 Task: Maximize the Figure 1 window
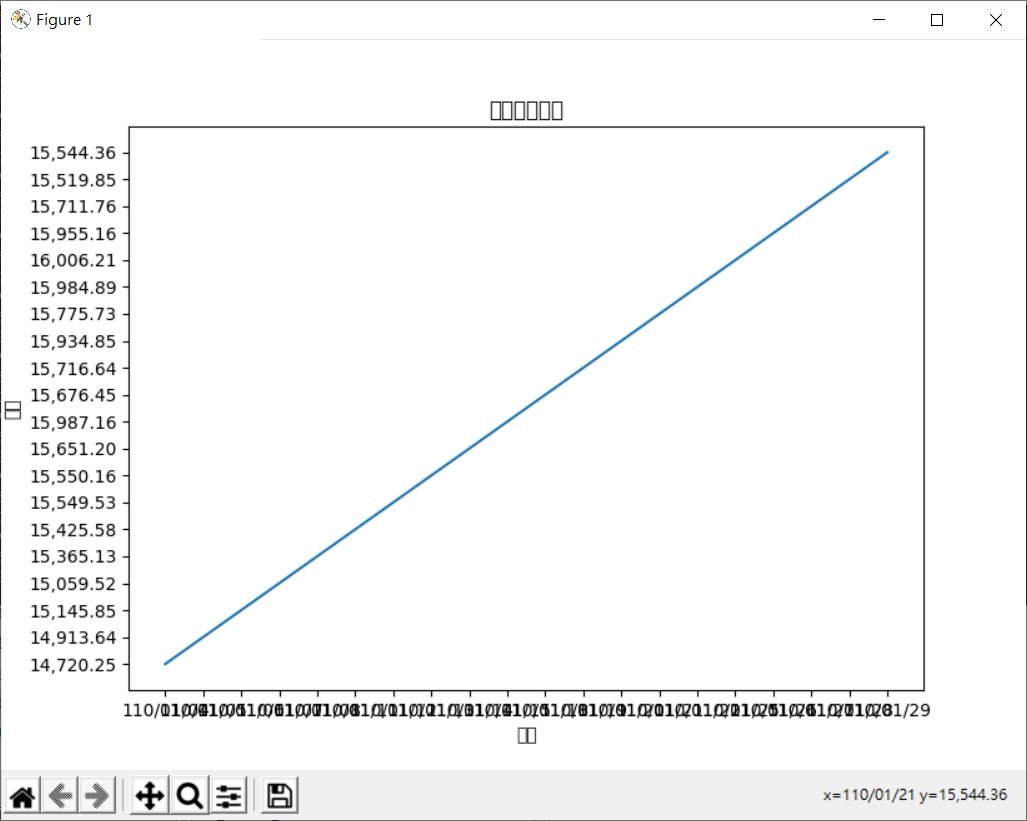point(937,20)
